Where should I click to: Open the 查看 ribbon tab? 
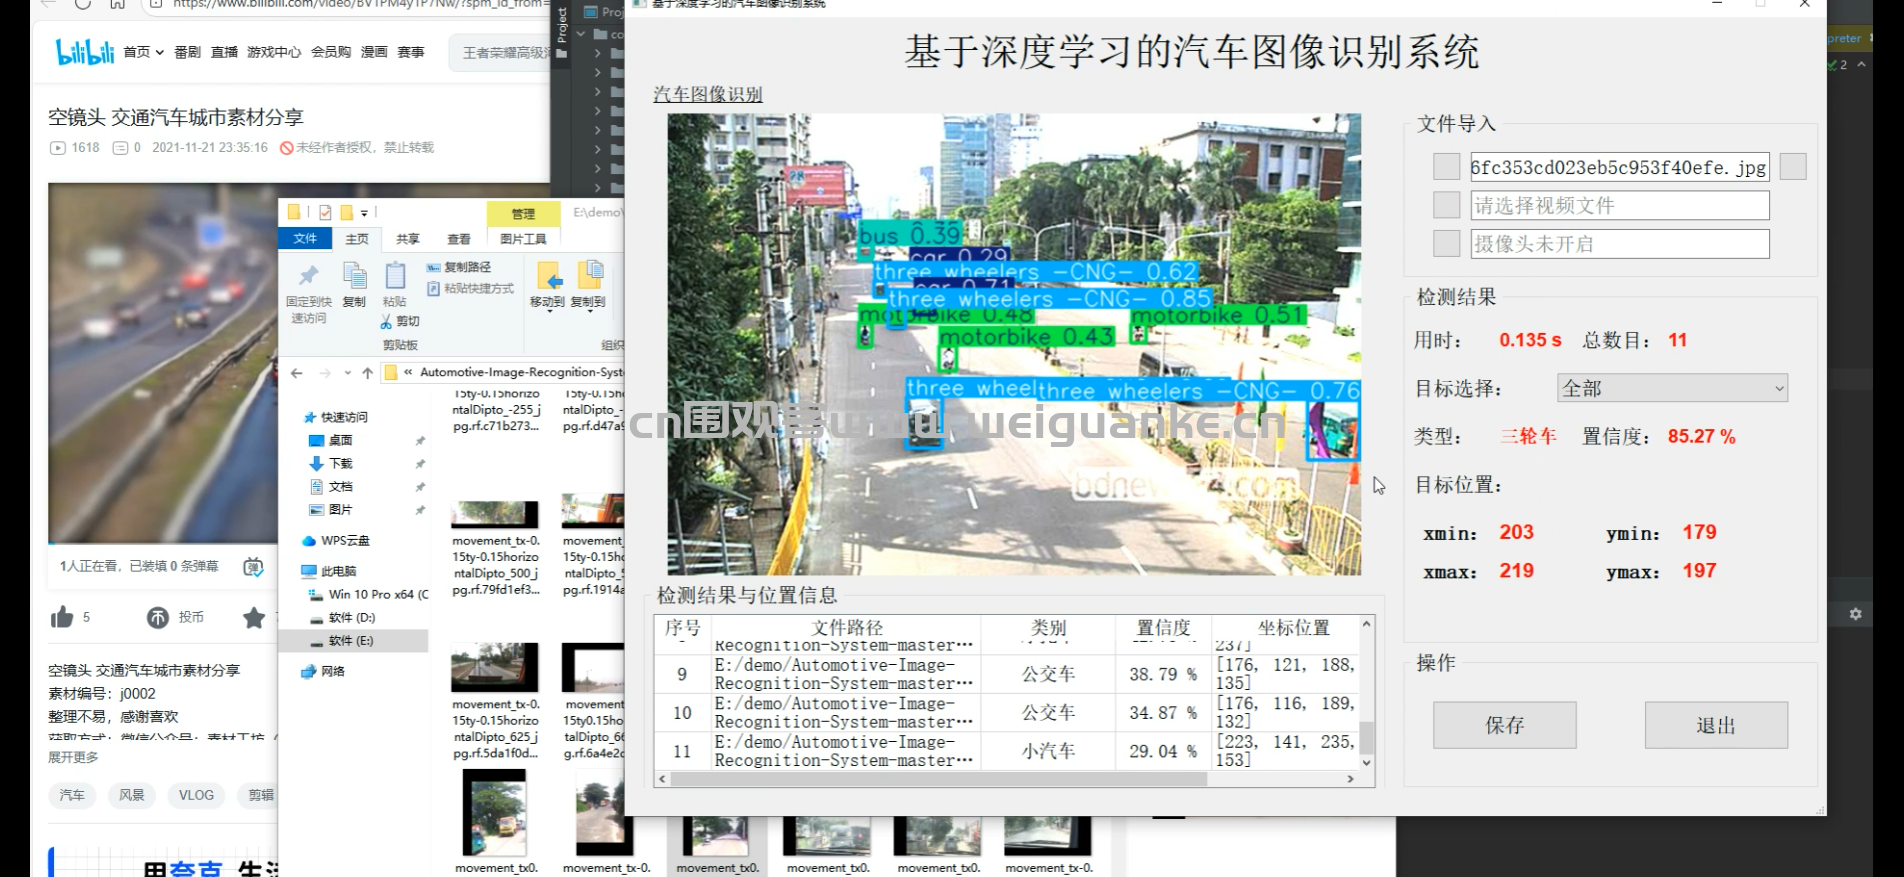[x=459, y=239]
